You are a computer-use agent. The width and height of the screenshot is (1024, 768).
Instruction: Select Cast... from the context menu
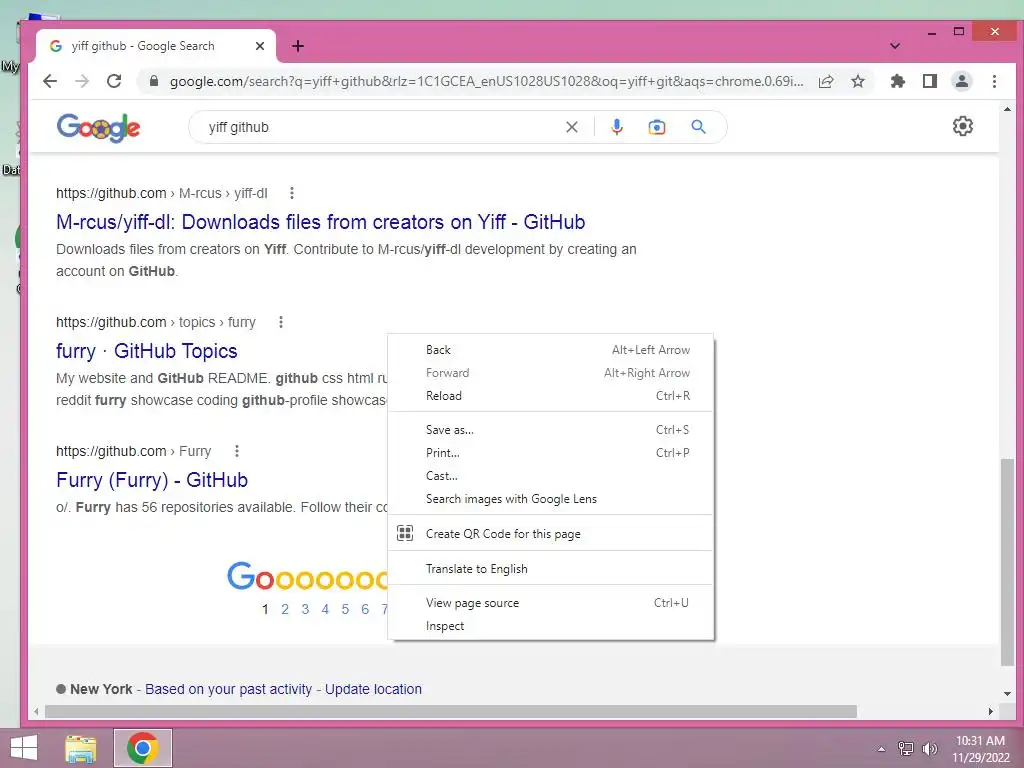(551, 475)
